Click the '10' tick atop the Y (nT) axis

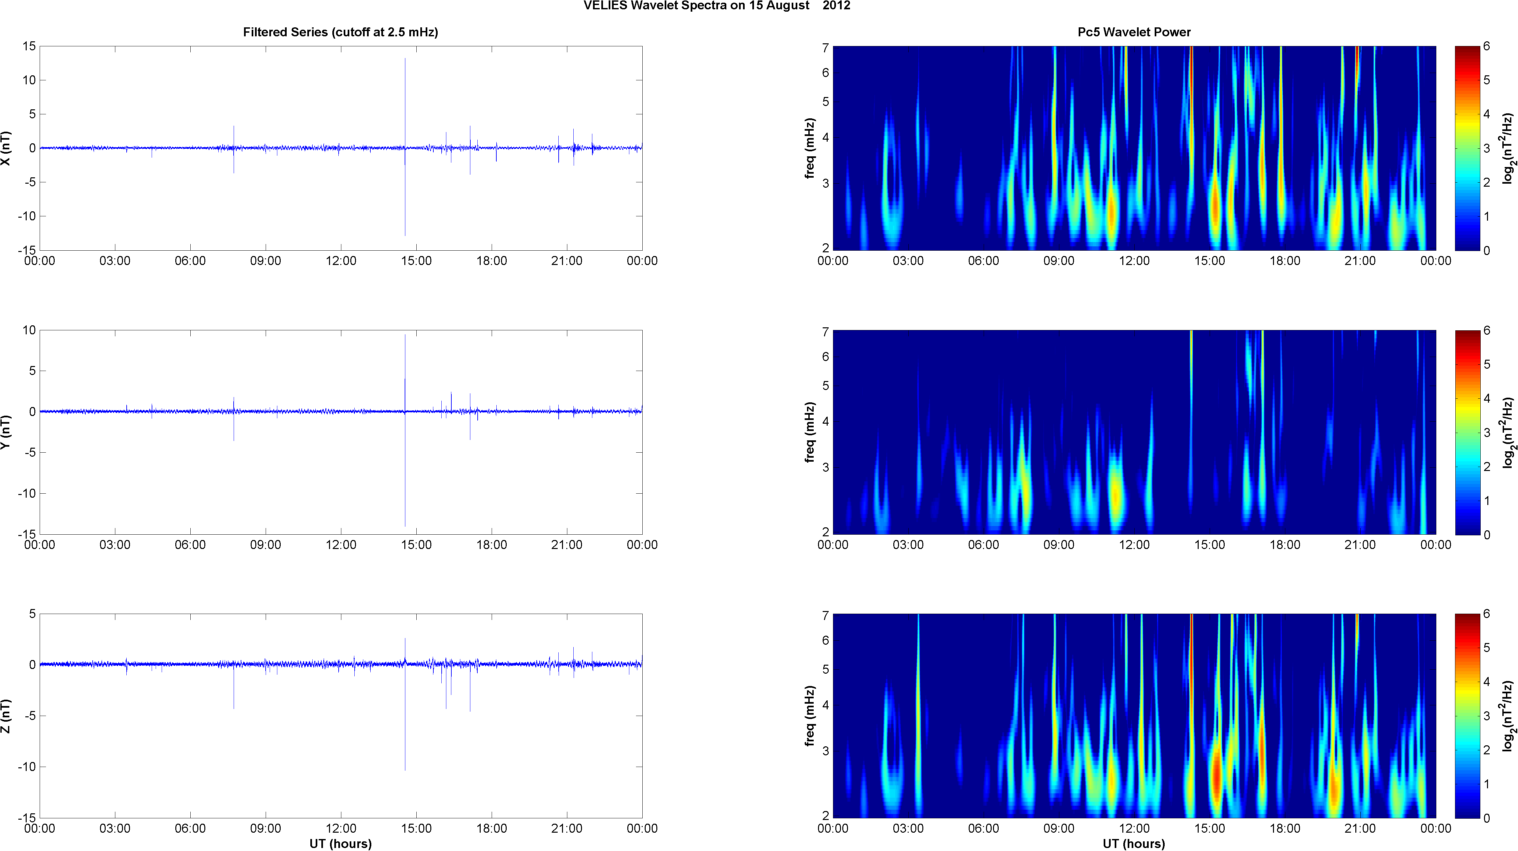point(30,330)
